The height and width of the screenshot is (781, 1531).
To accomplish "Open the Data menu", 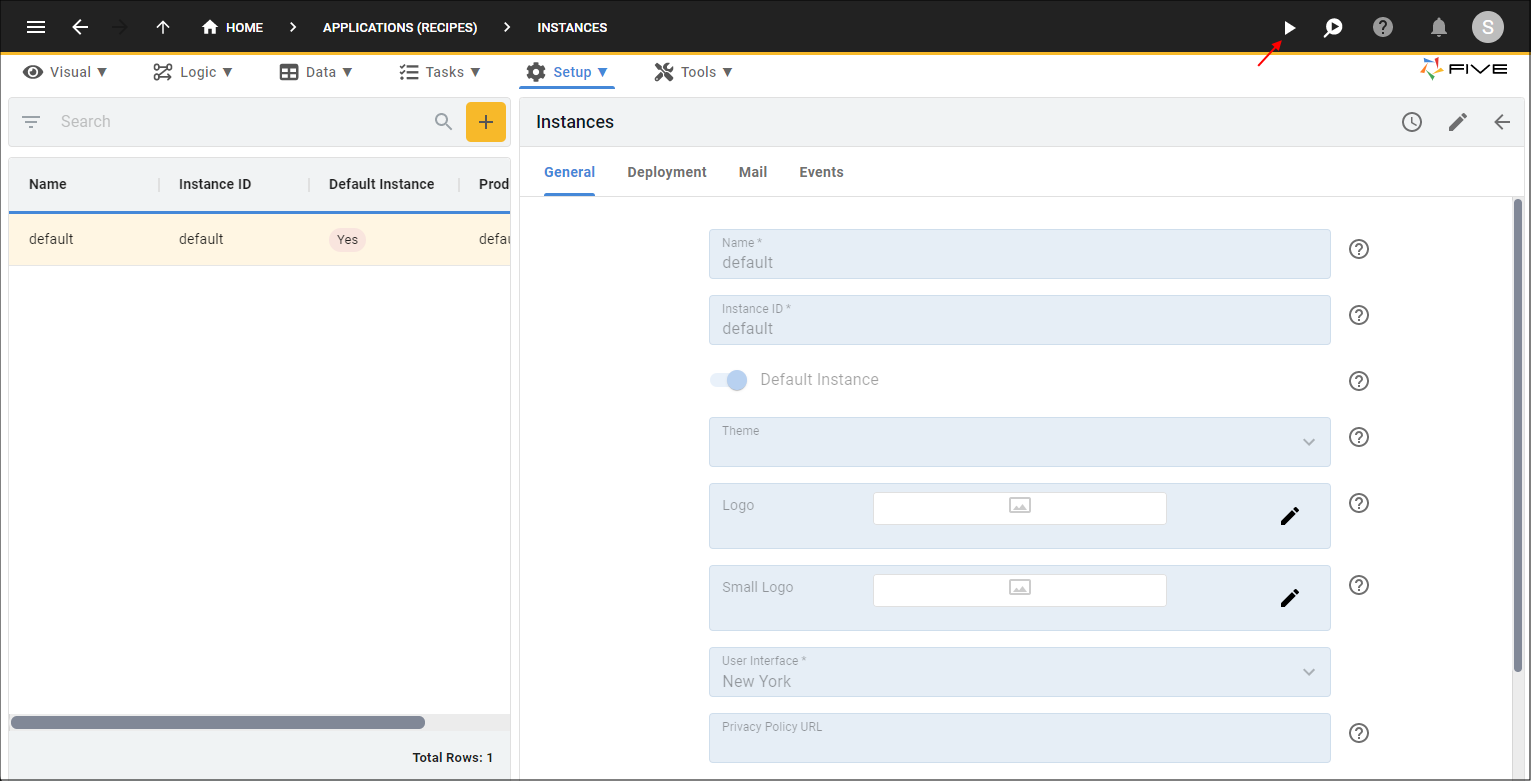I will pyautogui.click(x=316, y=72).
